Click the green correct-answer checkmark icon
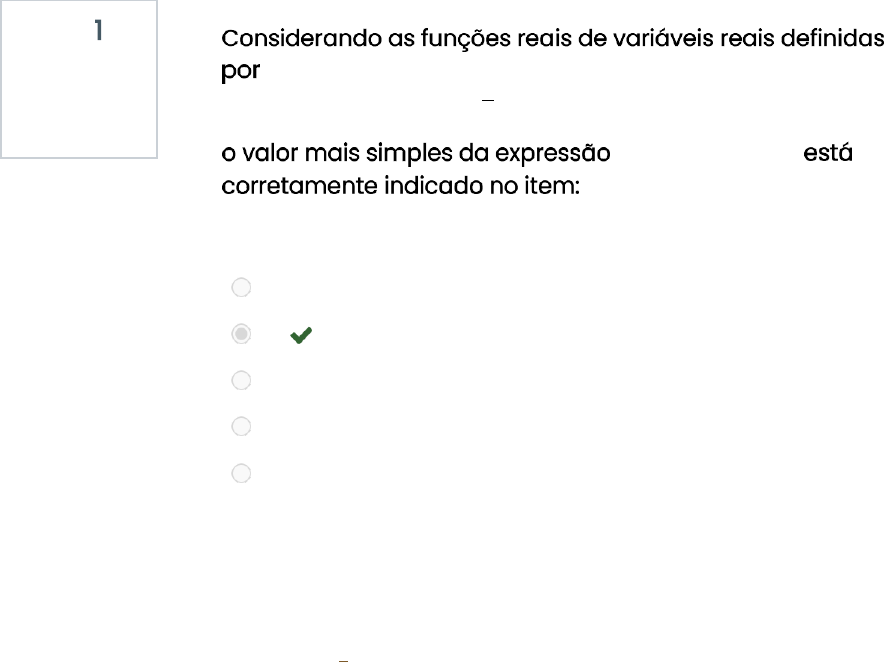The image size is (884, 662). tap(300, 337)
